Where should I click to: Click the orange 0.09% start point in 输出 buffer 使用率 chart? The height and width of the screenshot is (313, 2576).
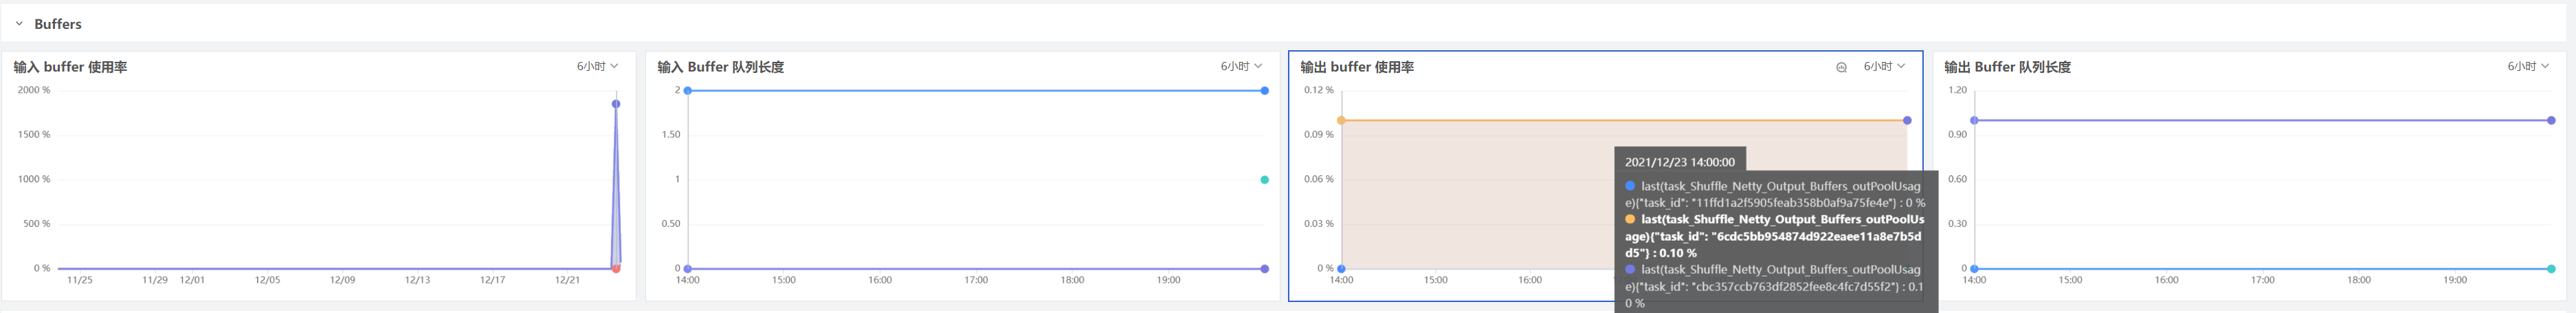pos(1341,121)
